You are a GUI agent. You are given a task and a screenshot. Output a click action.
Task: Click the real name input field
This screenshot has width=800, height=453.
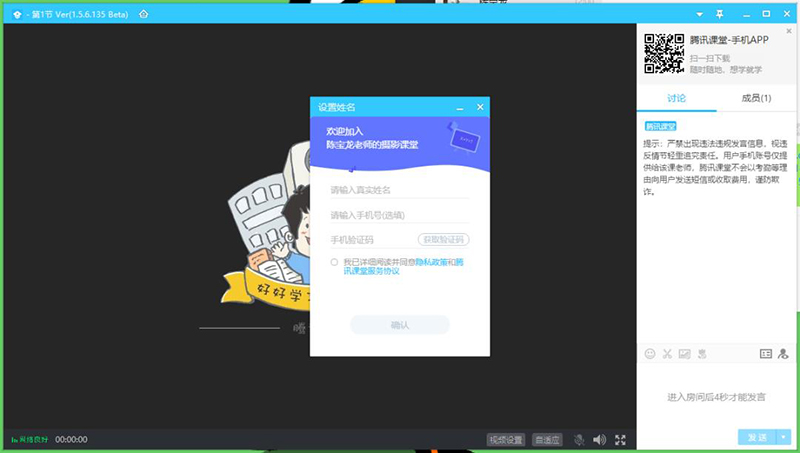(399, 190)
